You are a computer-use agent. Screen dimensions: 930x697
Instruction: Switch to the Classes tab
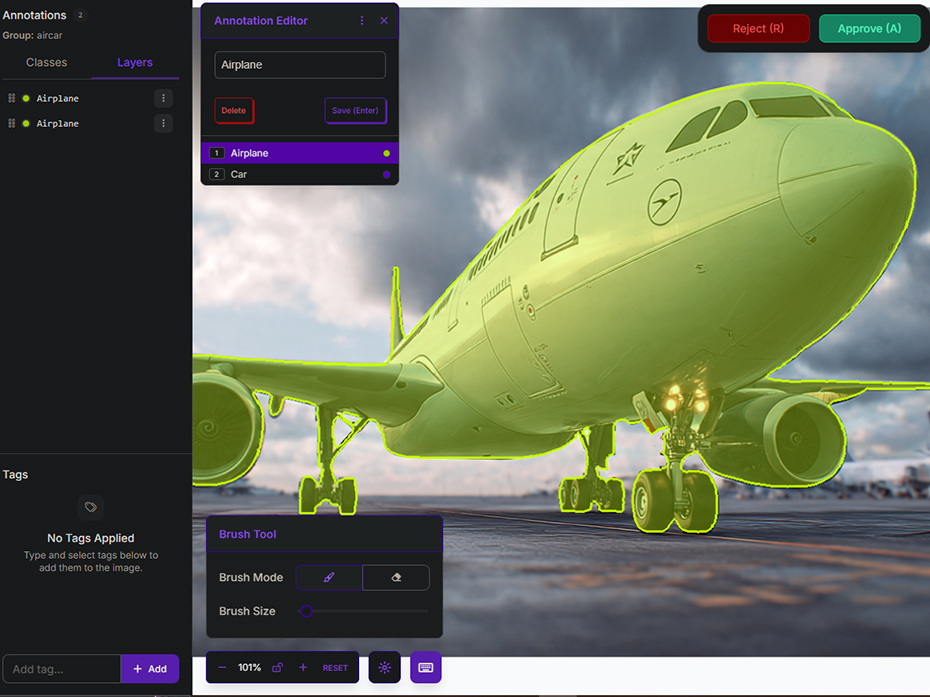coord(46,62)
